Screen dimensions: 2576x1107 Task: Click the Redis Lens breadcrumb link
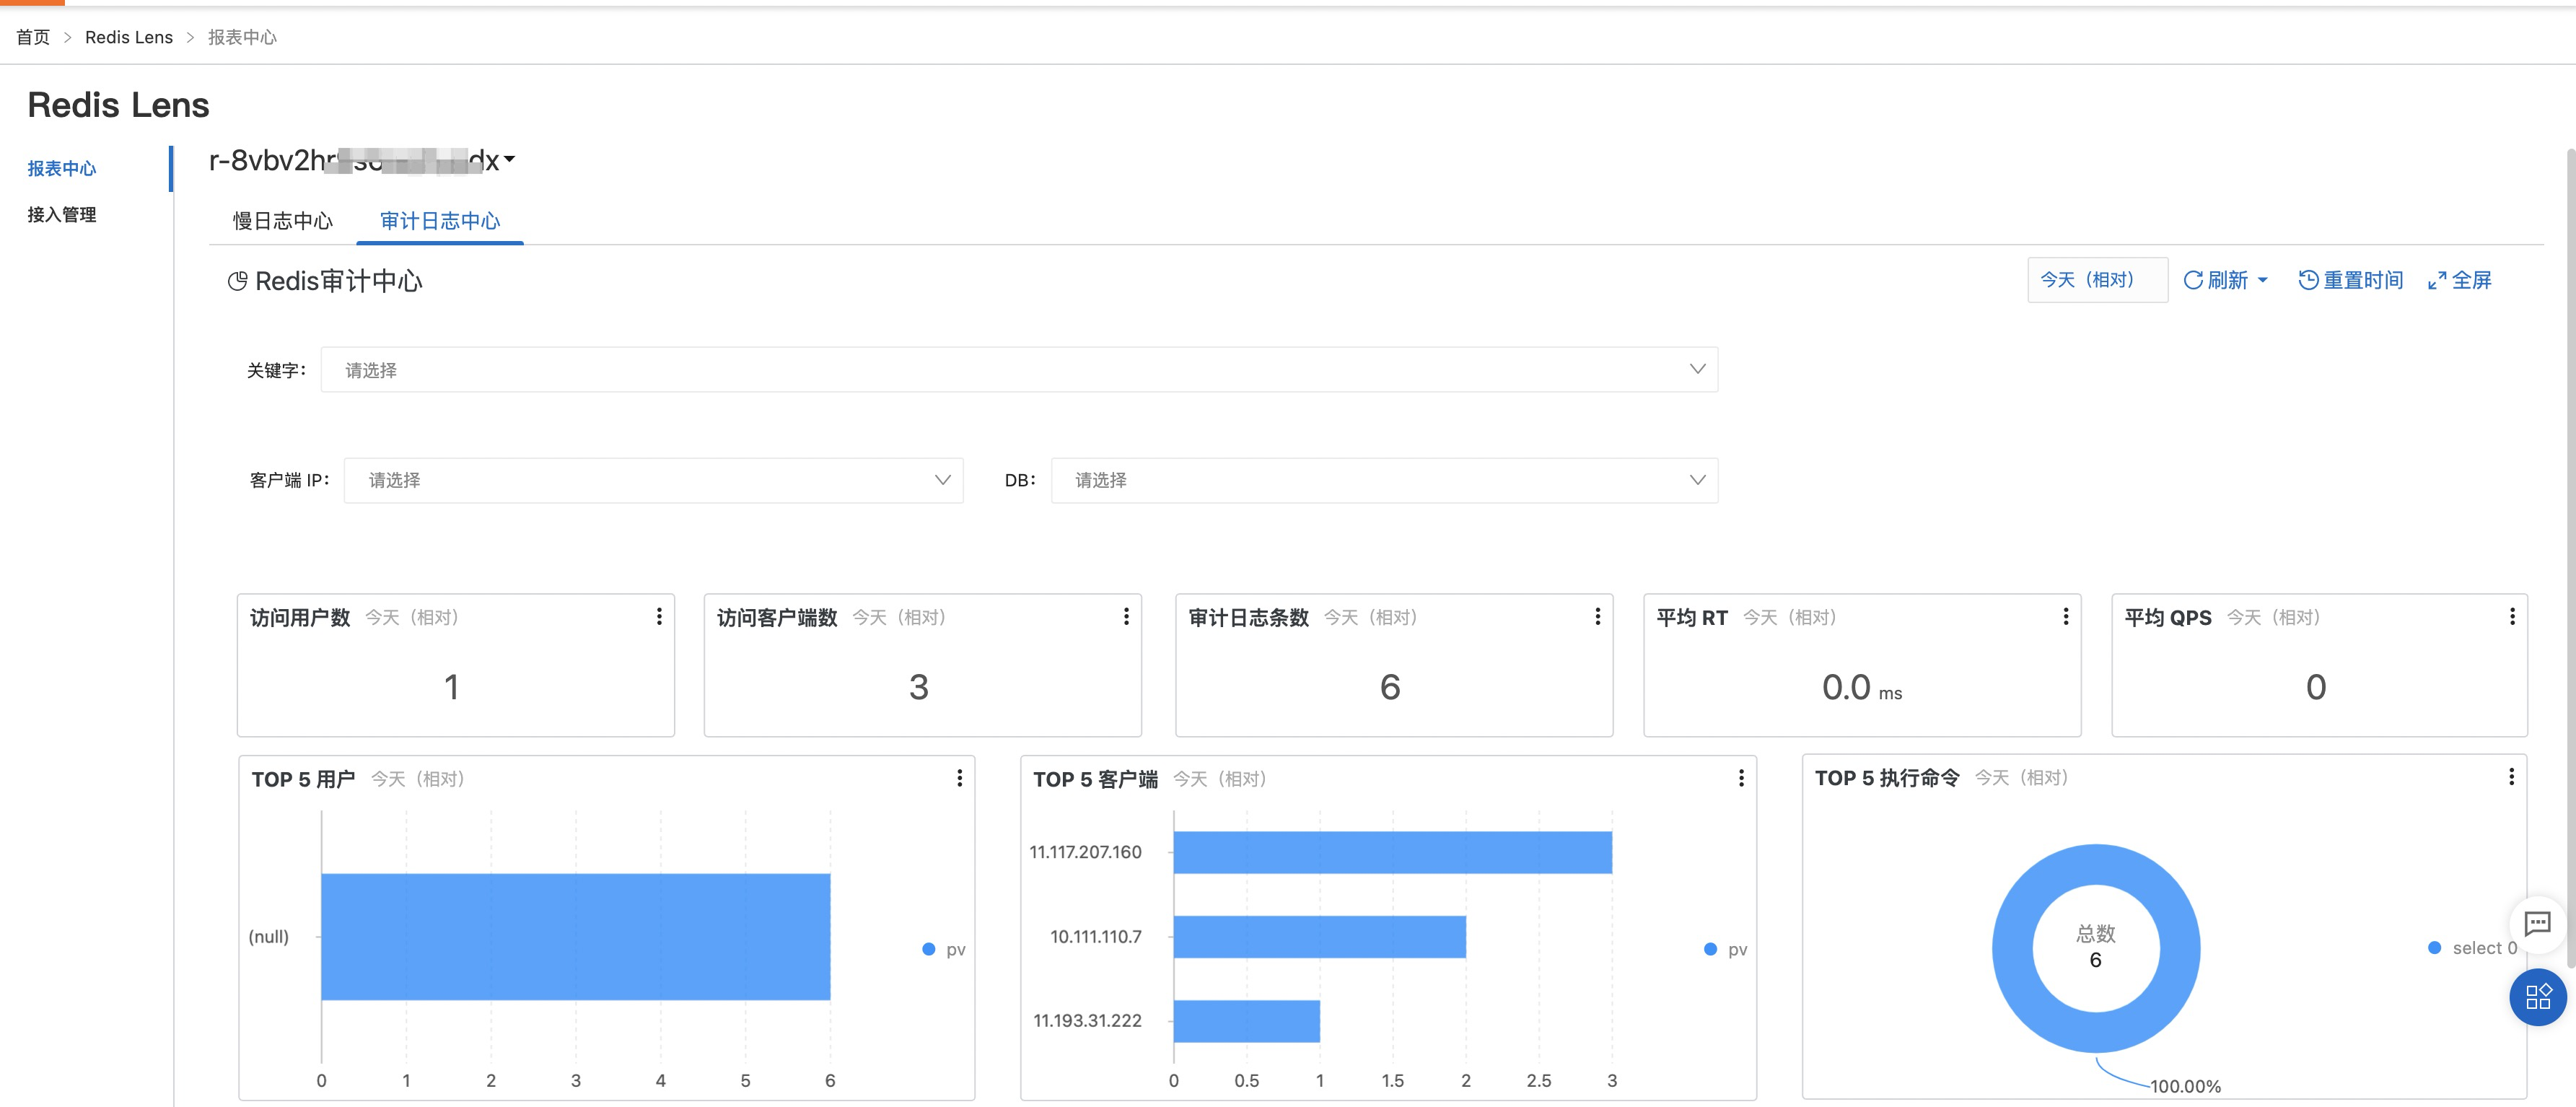[x=129, y=37]
